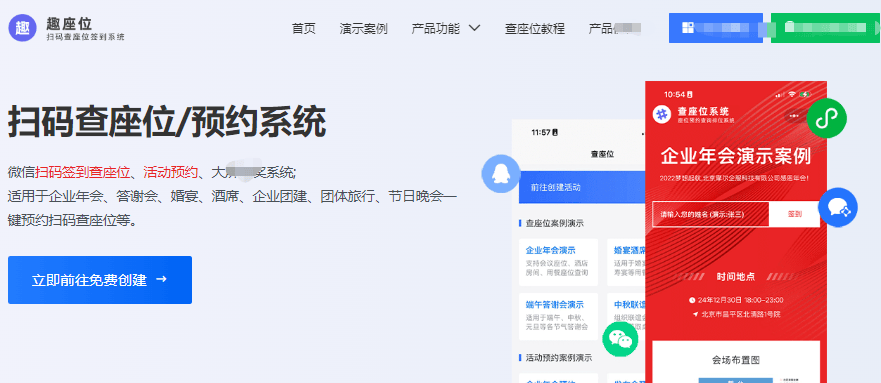Open the 演示案例 menu item
The width and height of the screenshot is (881, 383).
(364, 29)
